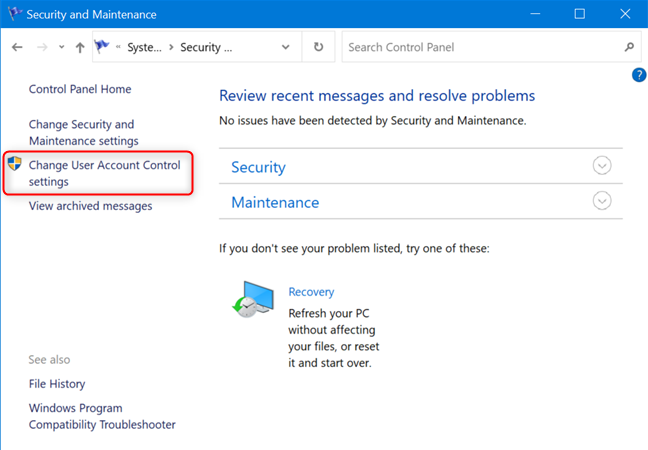Go up one level with up arrow

point(80,47)
